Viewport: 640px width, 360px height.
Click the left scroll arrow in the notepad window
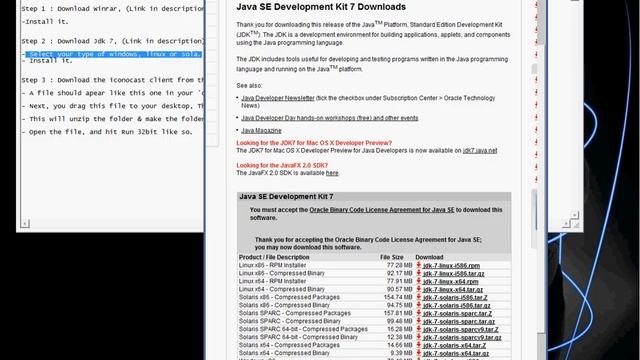(x=25, y=223)
